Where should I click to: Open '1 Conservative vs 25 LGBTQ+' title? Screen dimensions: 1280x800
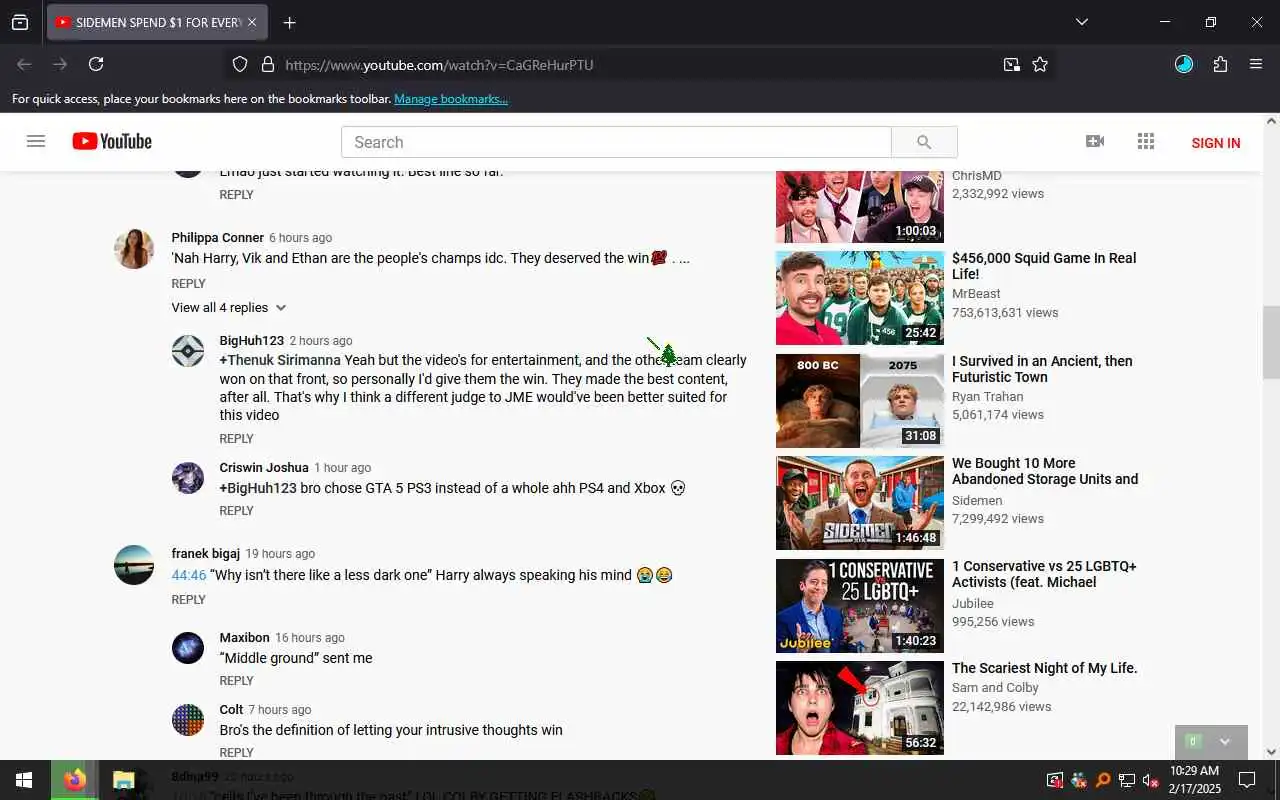(1044, 574)
